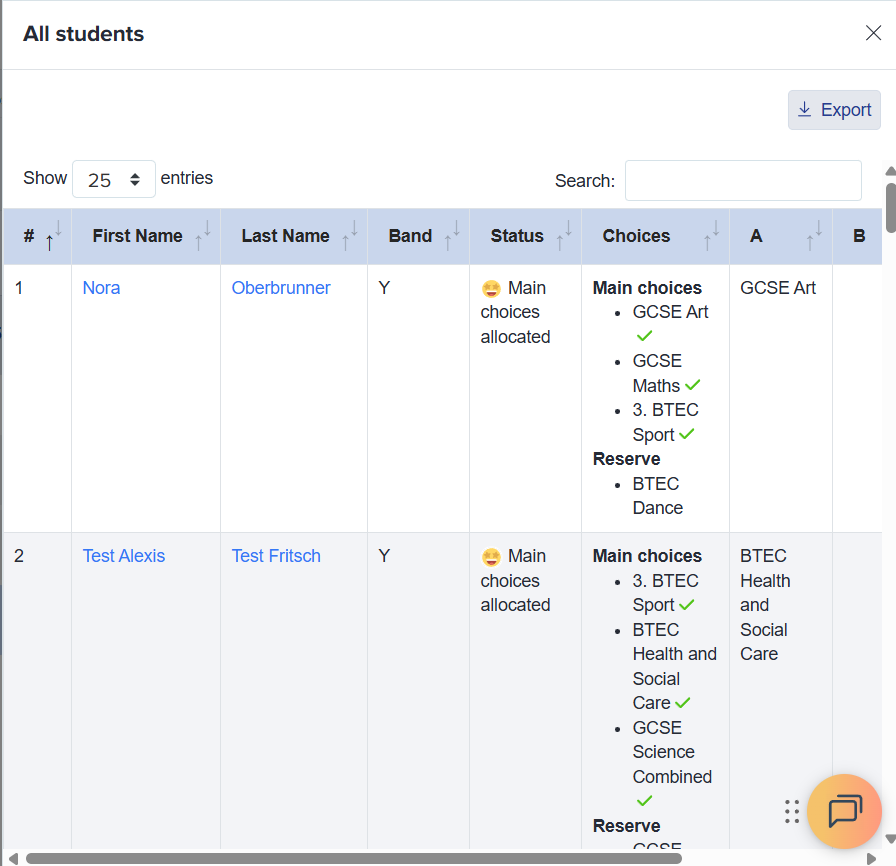The height and width of the screenshot is (866, 896).
Task: Click the vertical scrollbar thumb
Action: [890, 207]
